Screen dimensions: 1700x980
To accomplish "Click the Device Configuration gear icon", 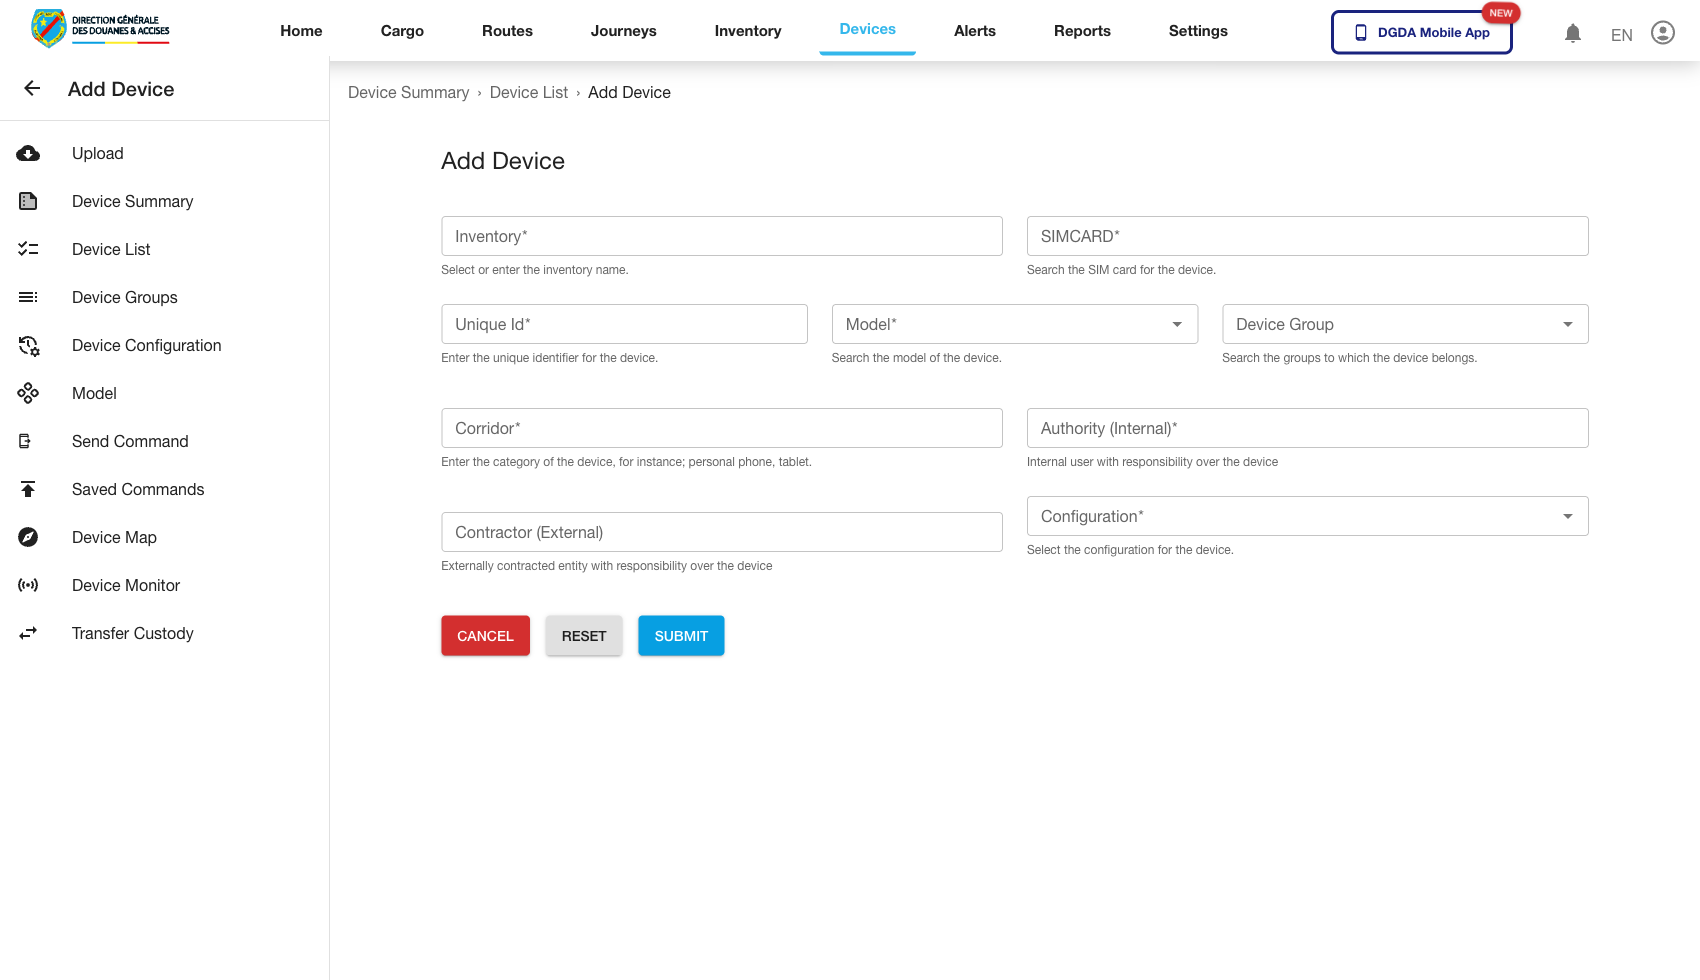I will [28, 345].
